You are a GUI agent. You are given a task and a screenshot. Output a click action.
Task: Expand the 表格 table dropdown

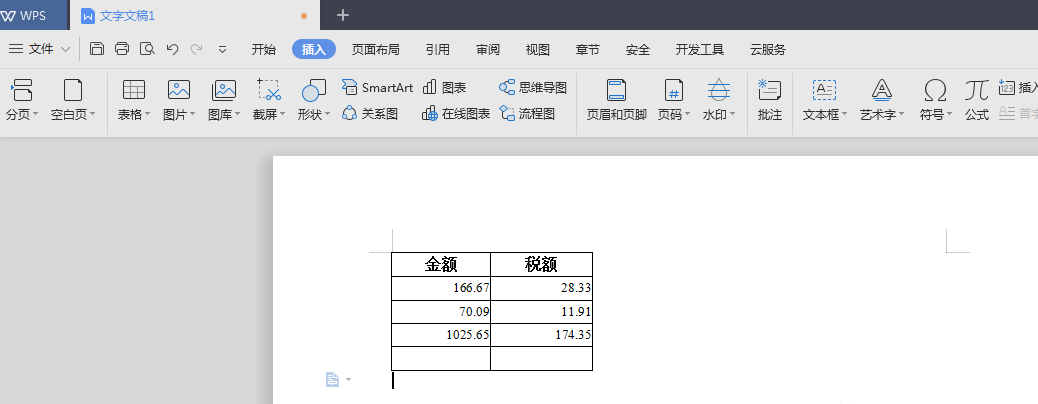coord(134,115)
